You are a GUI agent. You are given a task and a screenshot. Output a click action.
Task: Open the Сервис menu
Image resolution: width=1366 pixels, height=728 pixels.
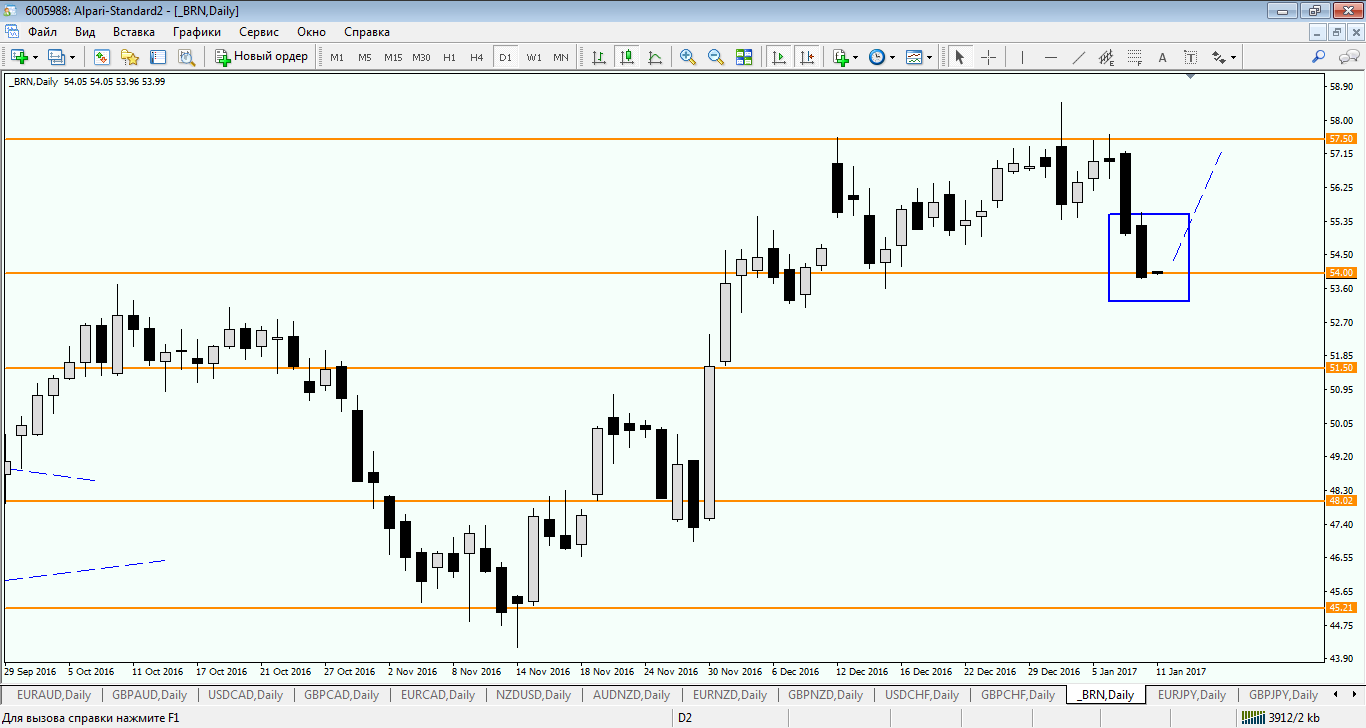(x=259, y=32)
